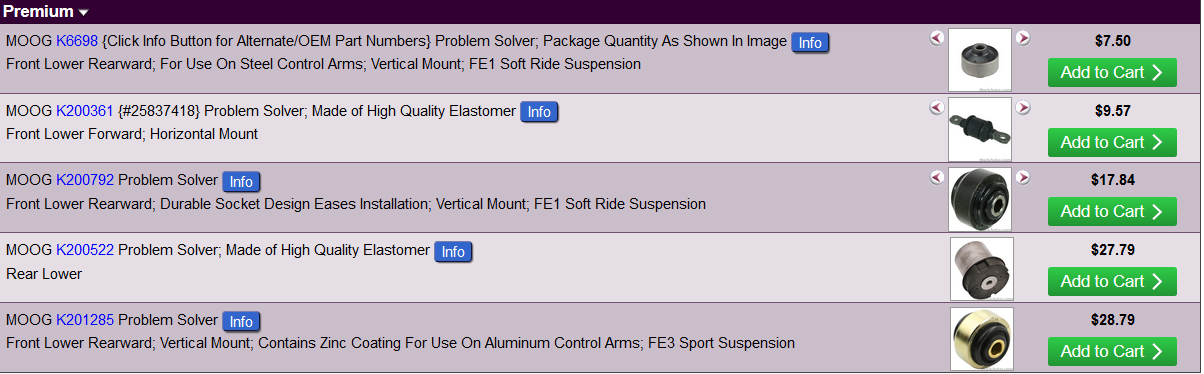View the K201285 gold bushing thumbnail

tap(981, 339)
